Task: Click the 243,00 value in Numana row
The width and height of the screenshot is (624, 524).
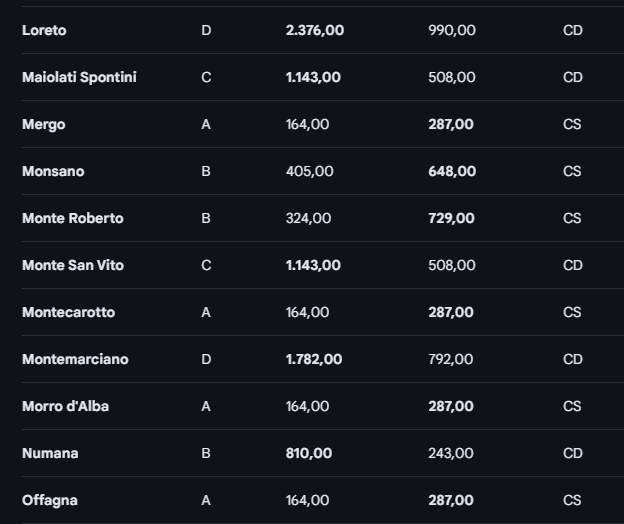Action: pyautogui.click(x=450, y=453)
